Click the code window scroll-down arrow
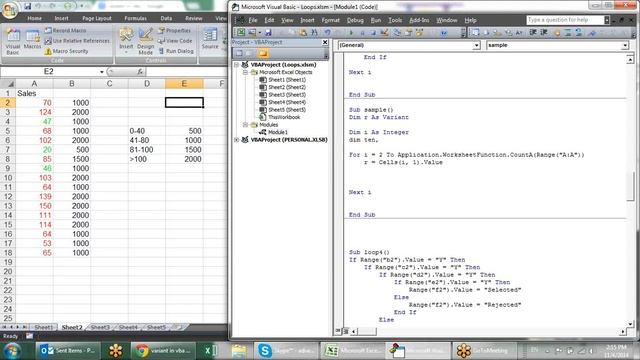 coord(630,324)
